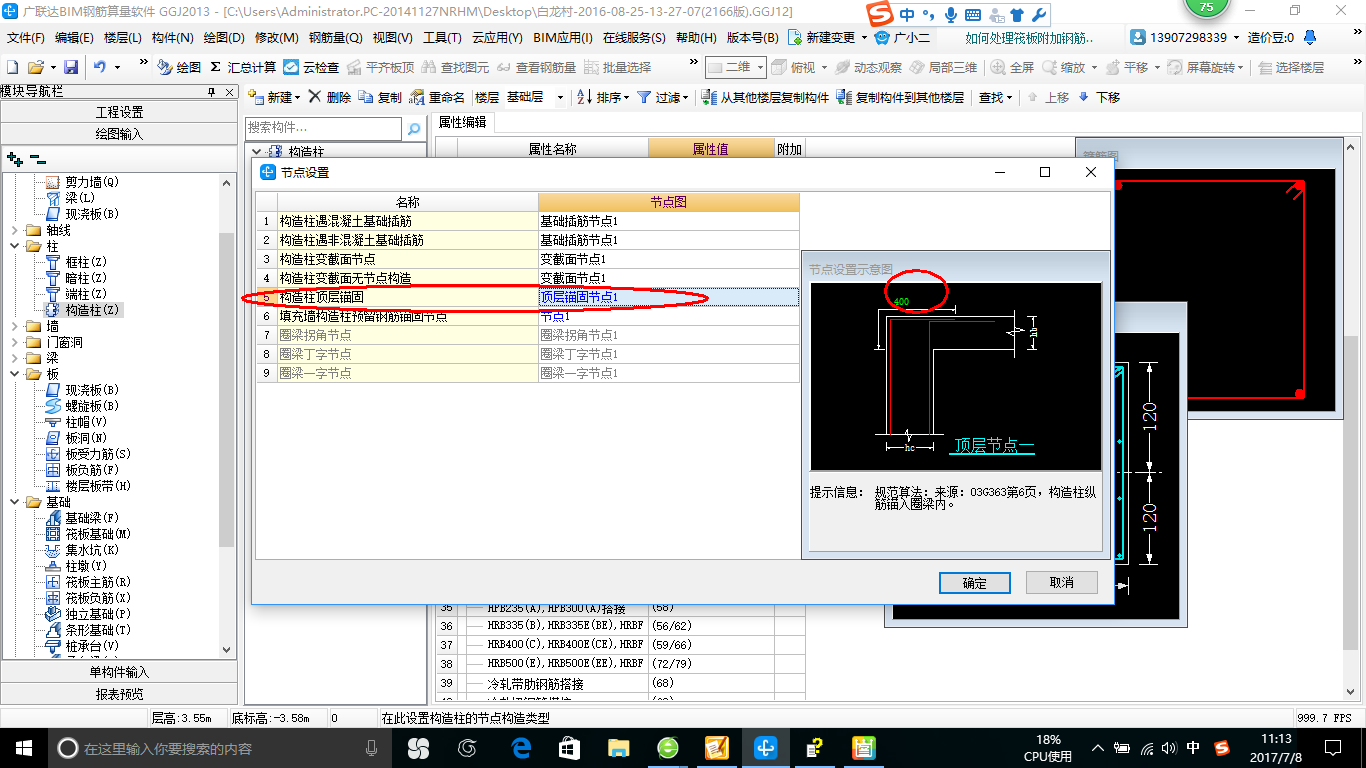The width and height of the screenshot is (1366, 768).
Task: Open the BIM应用(I) menu
Action: pyautogui.click(x=562, y=37)
